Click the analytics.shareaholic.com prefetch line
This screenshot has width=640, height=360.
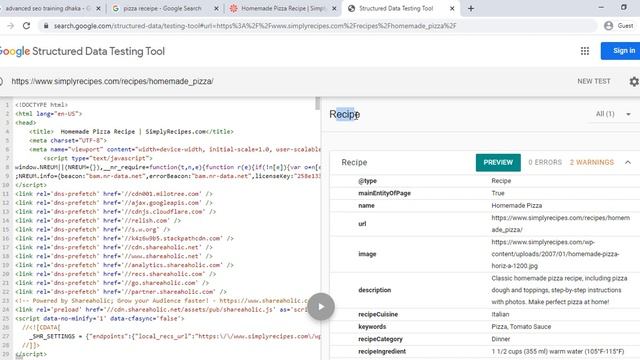tap(124, 265)
